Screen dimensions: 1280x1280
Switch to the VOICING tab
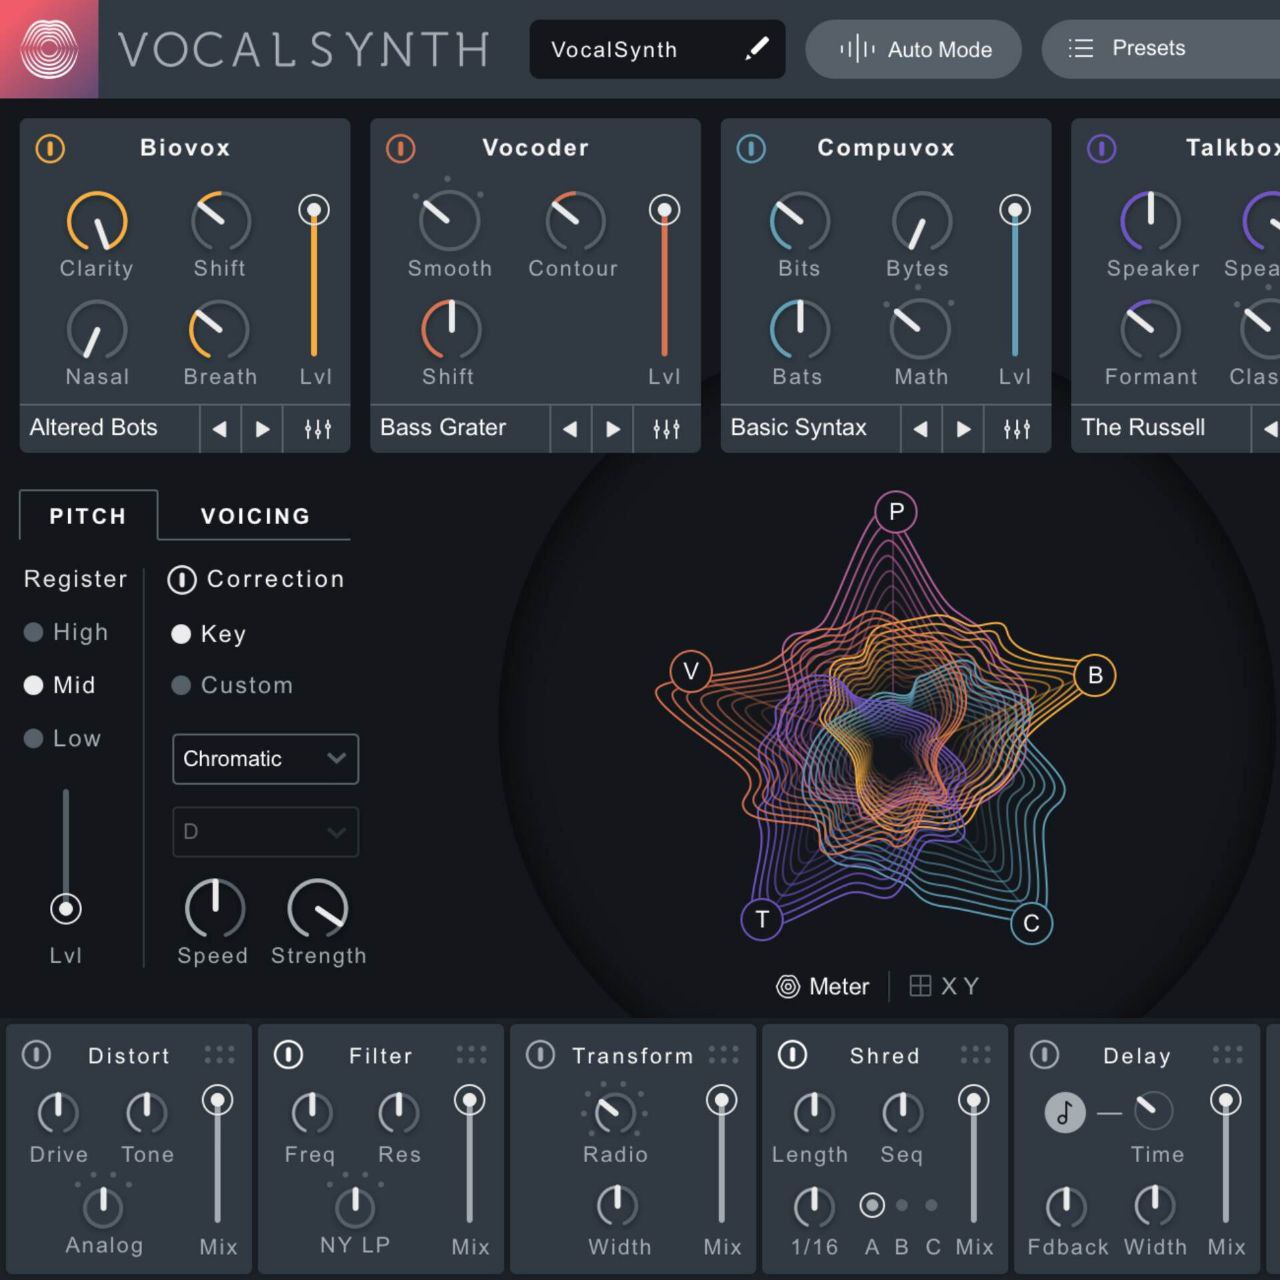tap(255, 516)
